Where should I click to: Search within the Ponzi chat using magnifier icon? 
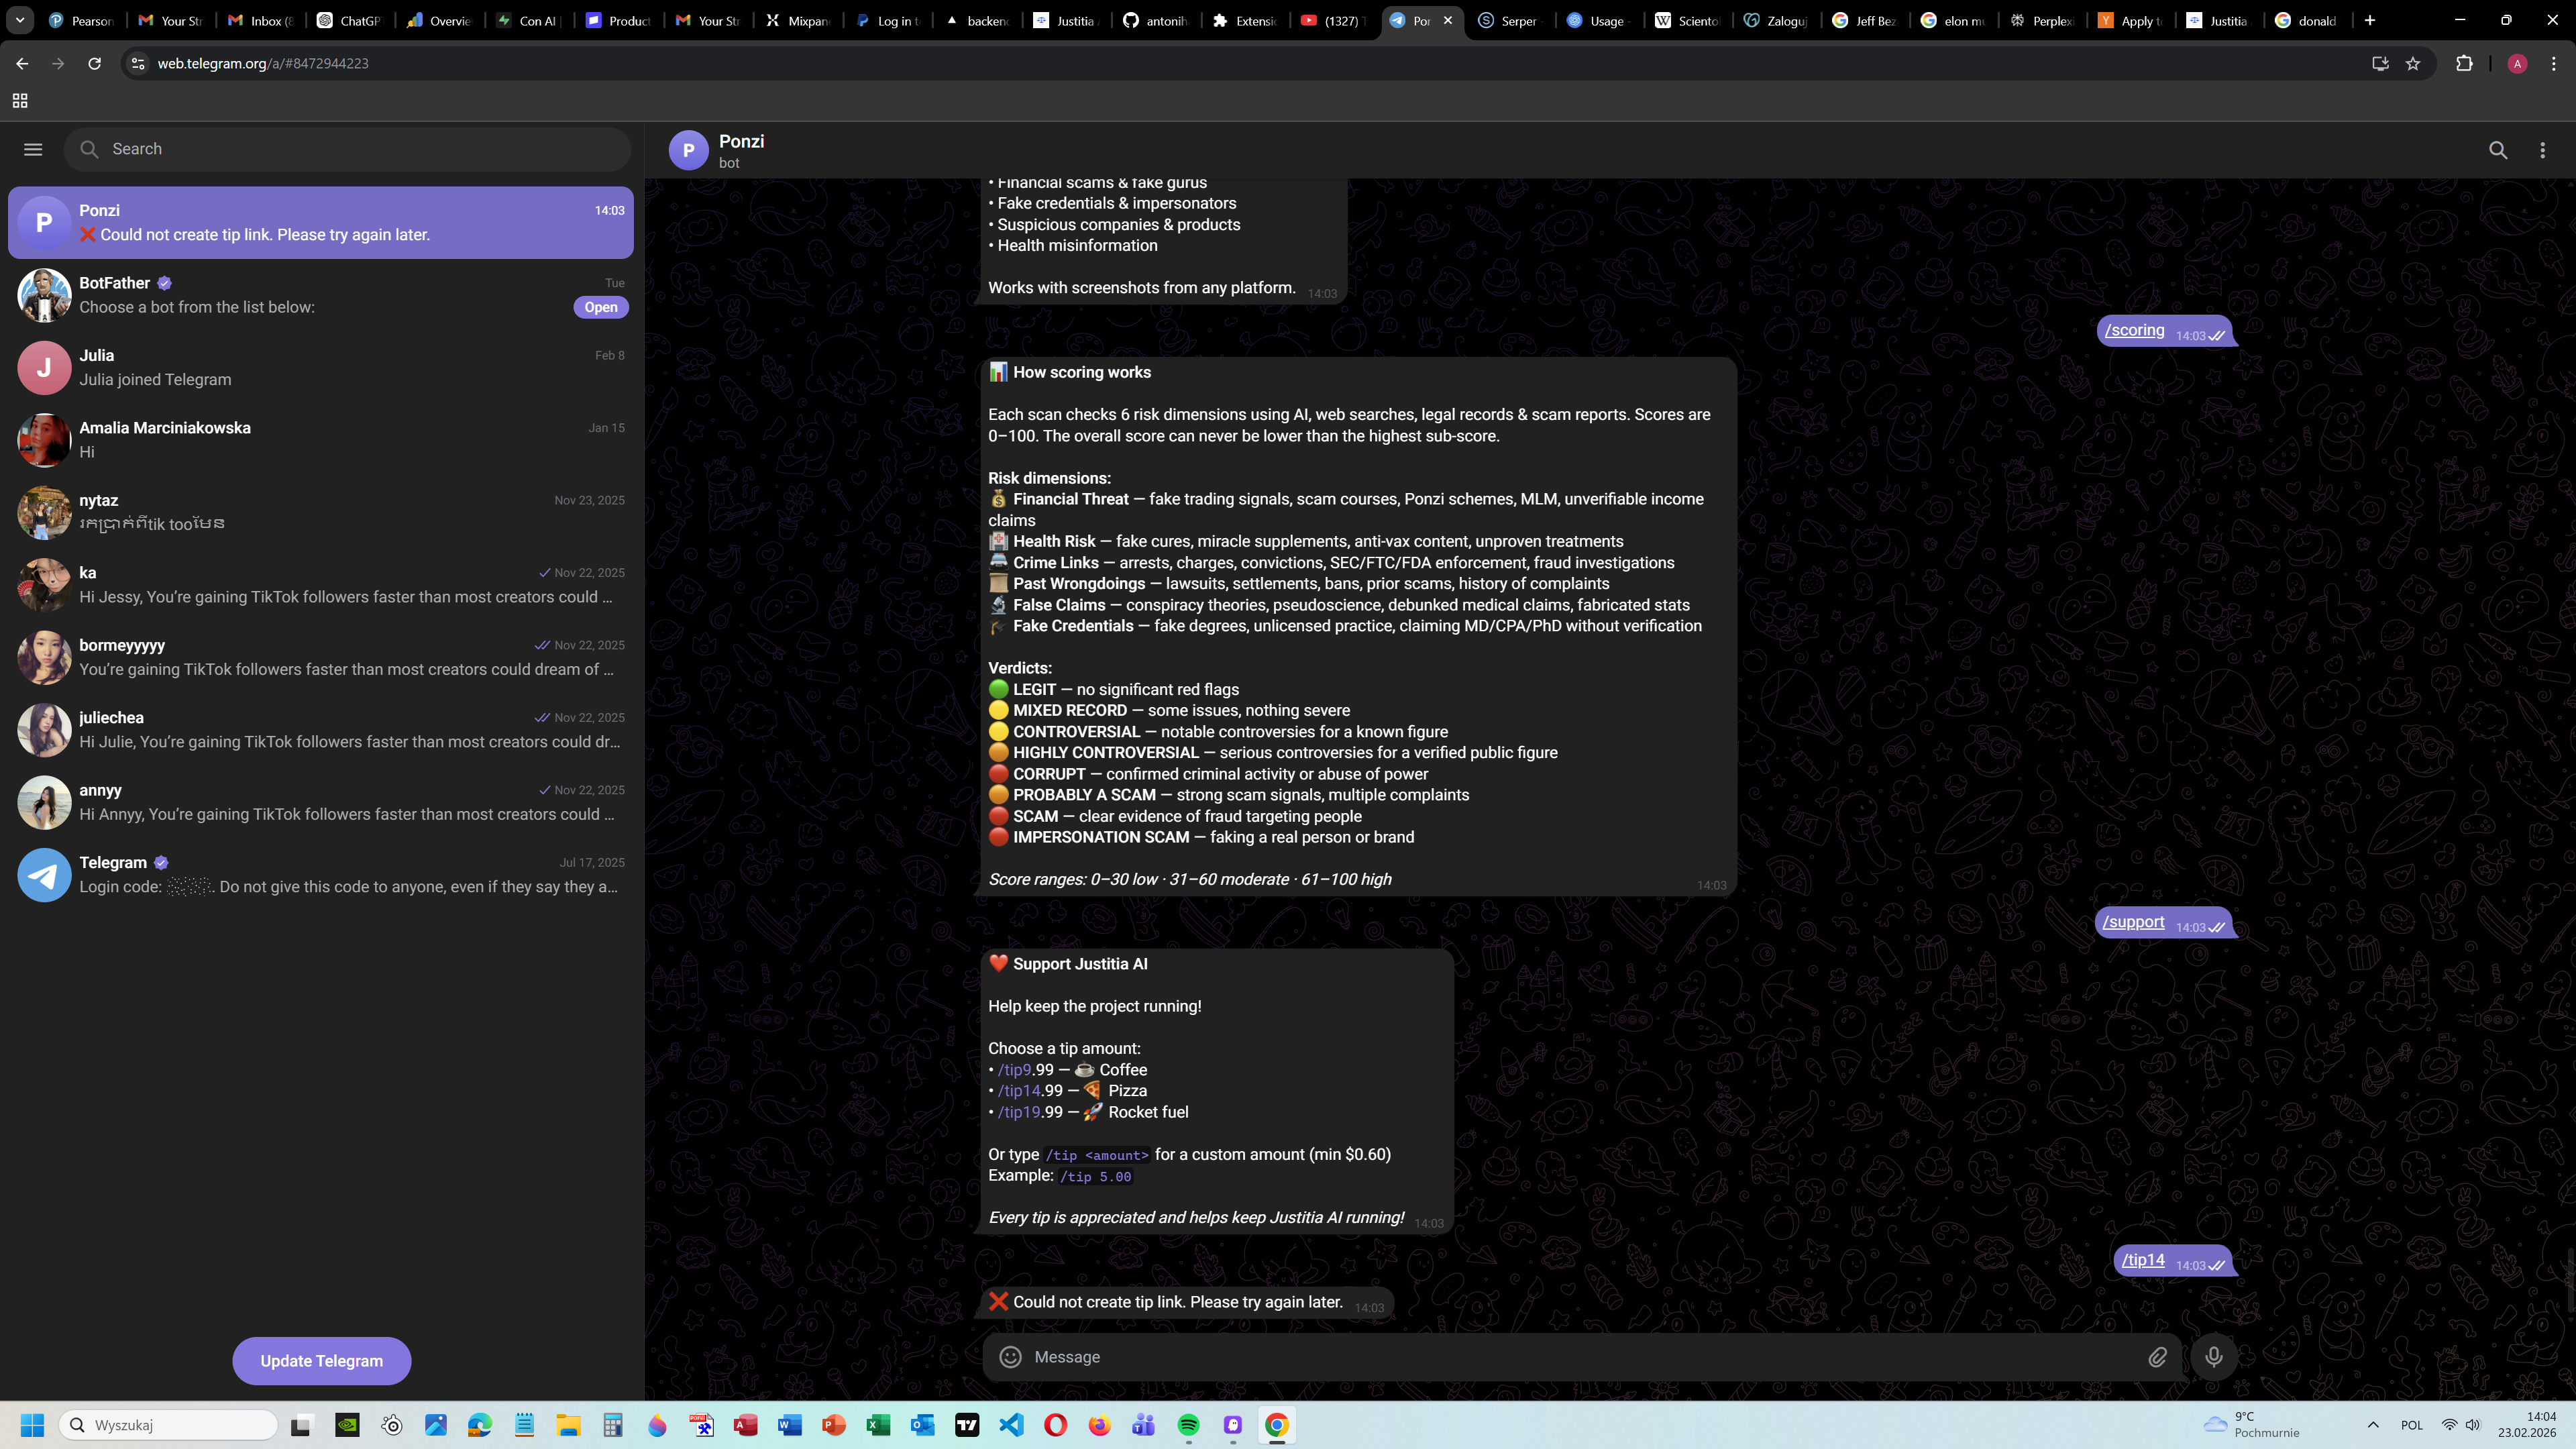2497,150
